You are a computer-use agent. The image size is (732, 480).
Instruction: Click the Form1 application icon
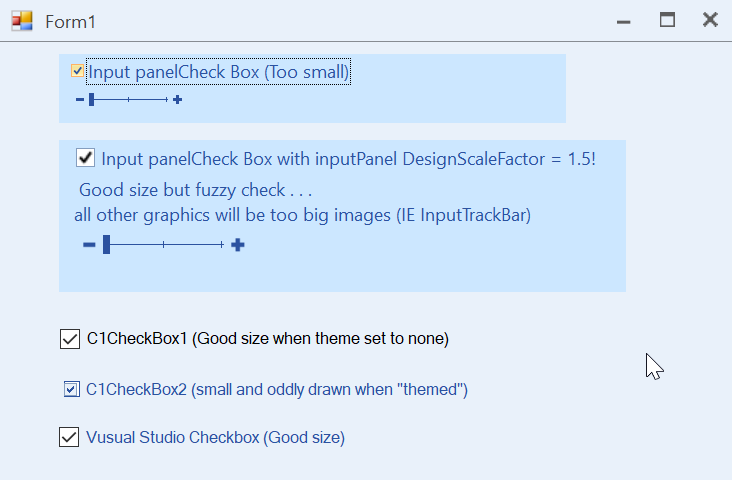[x=22, y=20]
